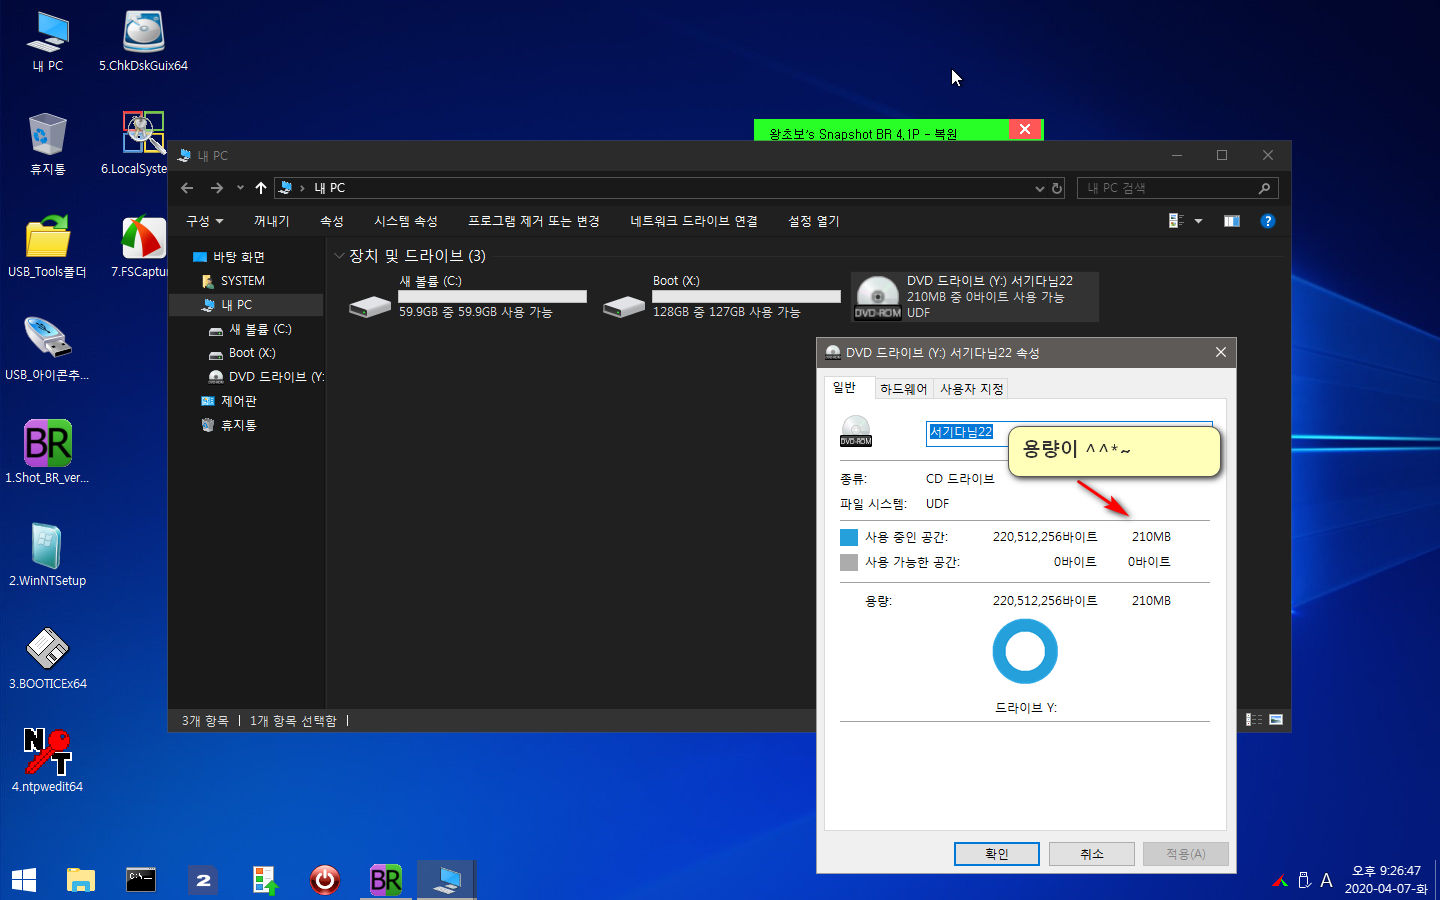Expand the address bar history dropdown

point(1039,188)
